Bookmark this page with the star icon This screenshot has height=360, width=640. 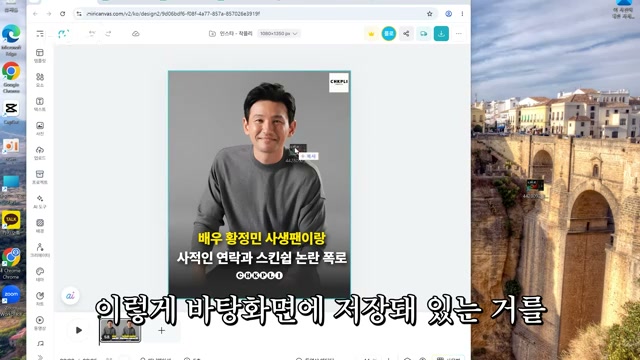429,14
